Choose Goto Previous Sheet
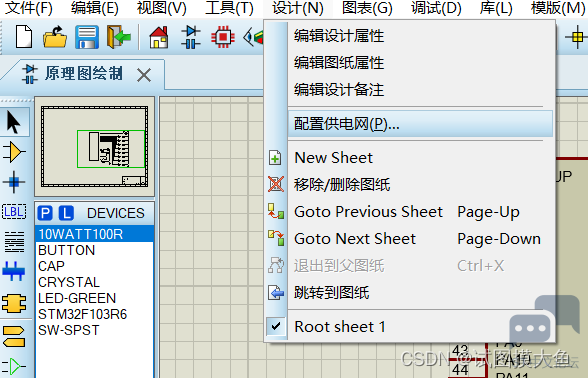 410,212
